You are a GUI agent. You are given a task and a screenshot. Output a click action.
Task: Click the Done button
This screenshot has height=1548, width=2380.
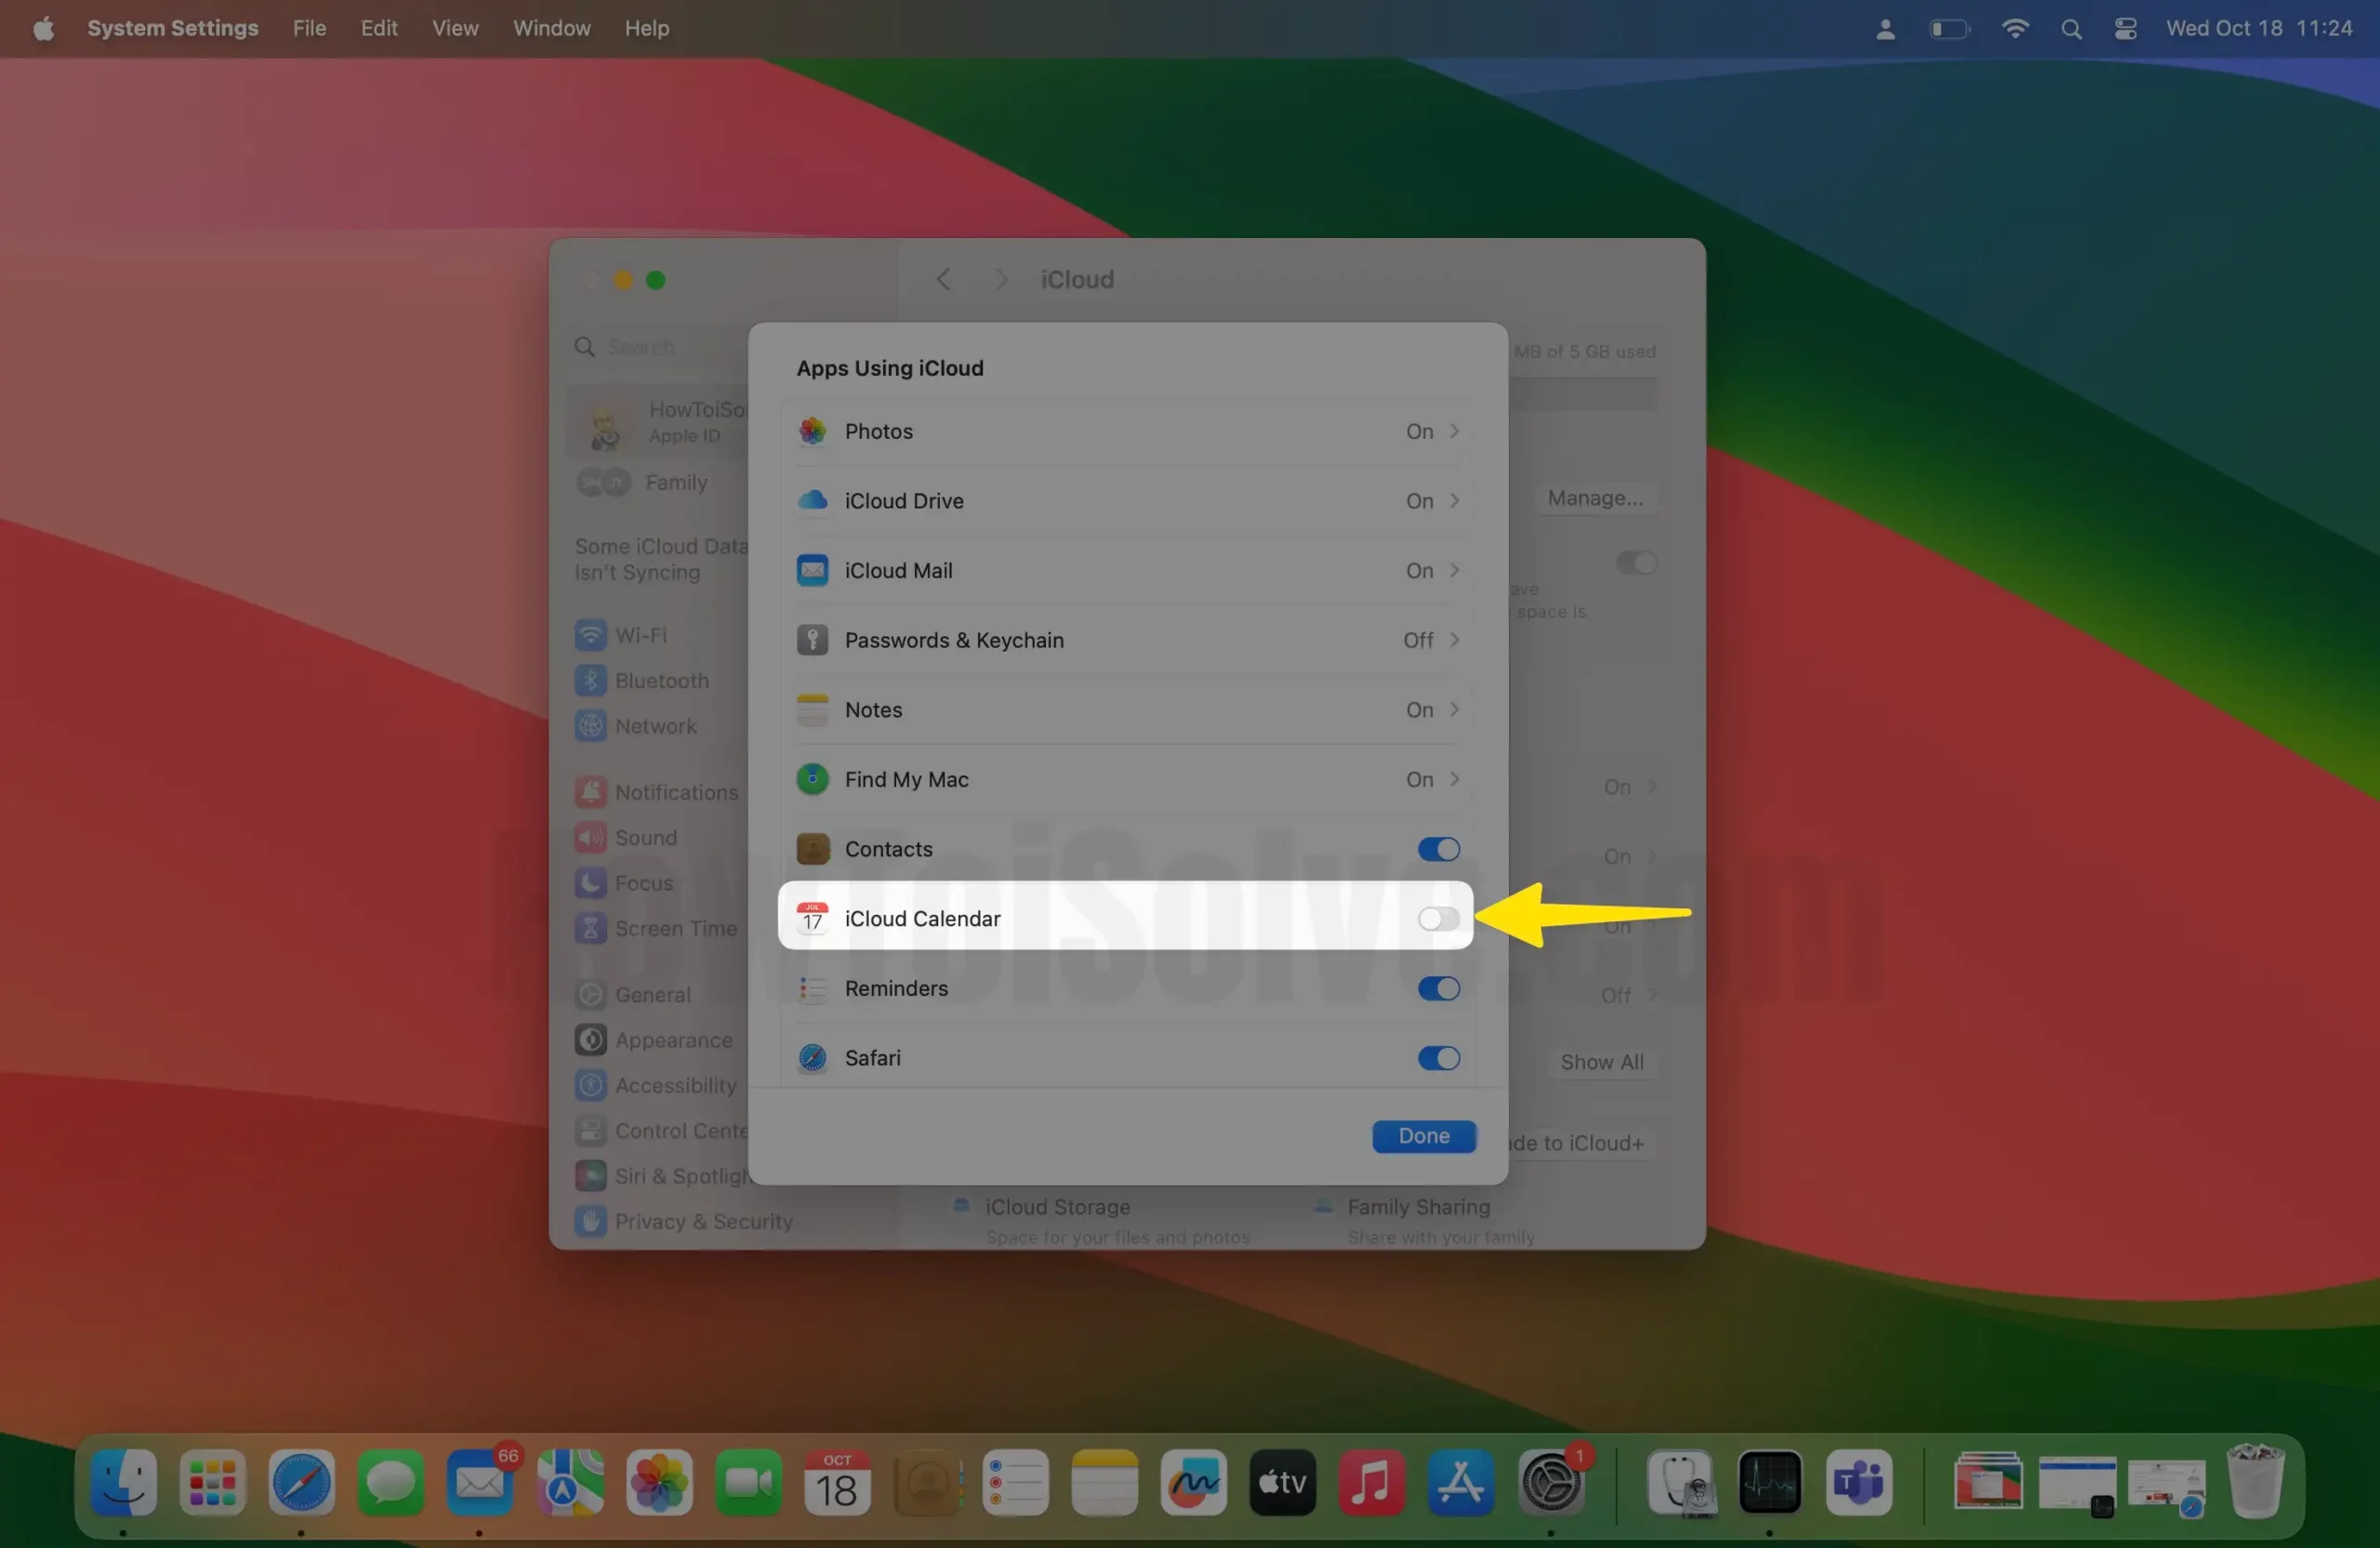[x=1423, y=1136]
